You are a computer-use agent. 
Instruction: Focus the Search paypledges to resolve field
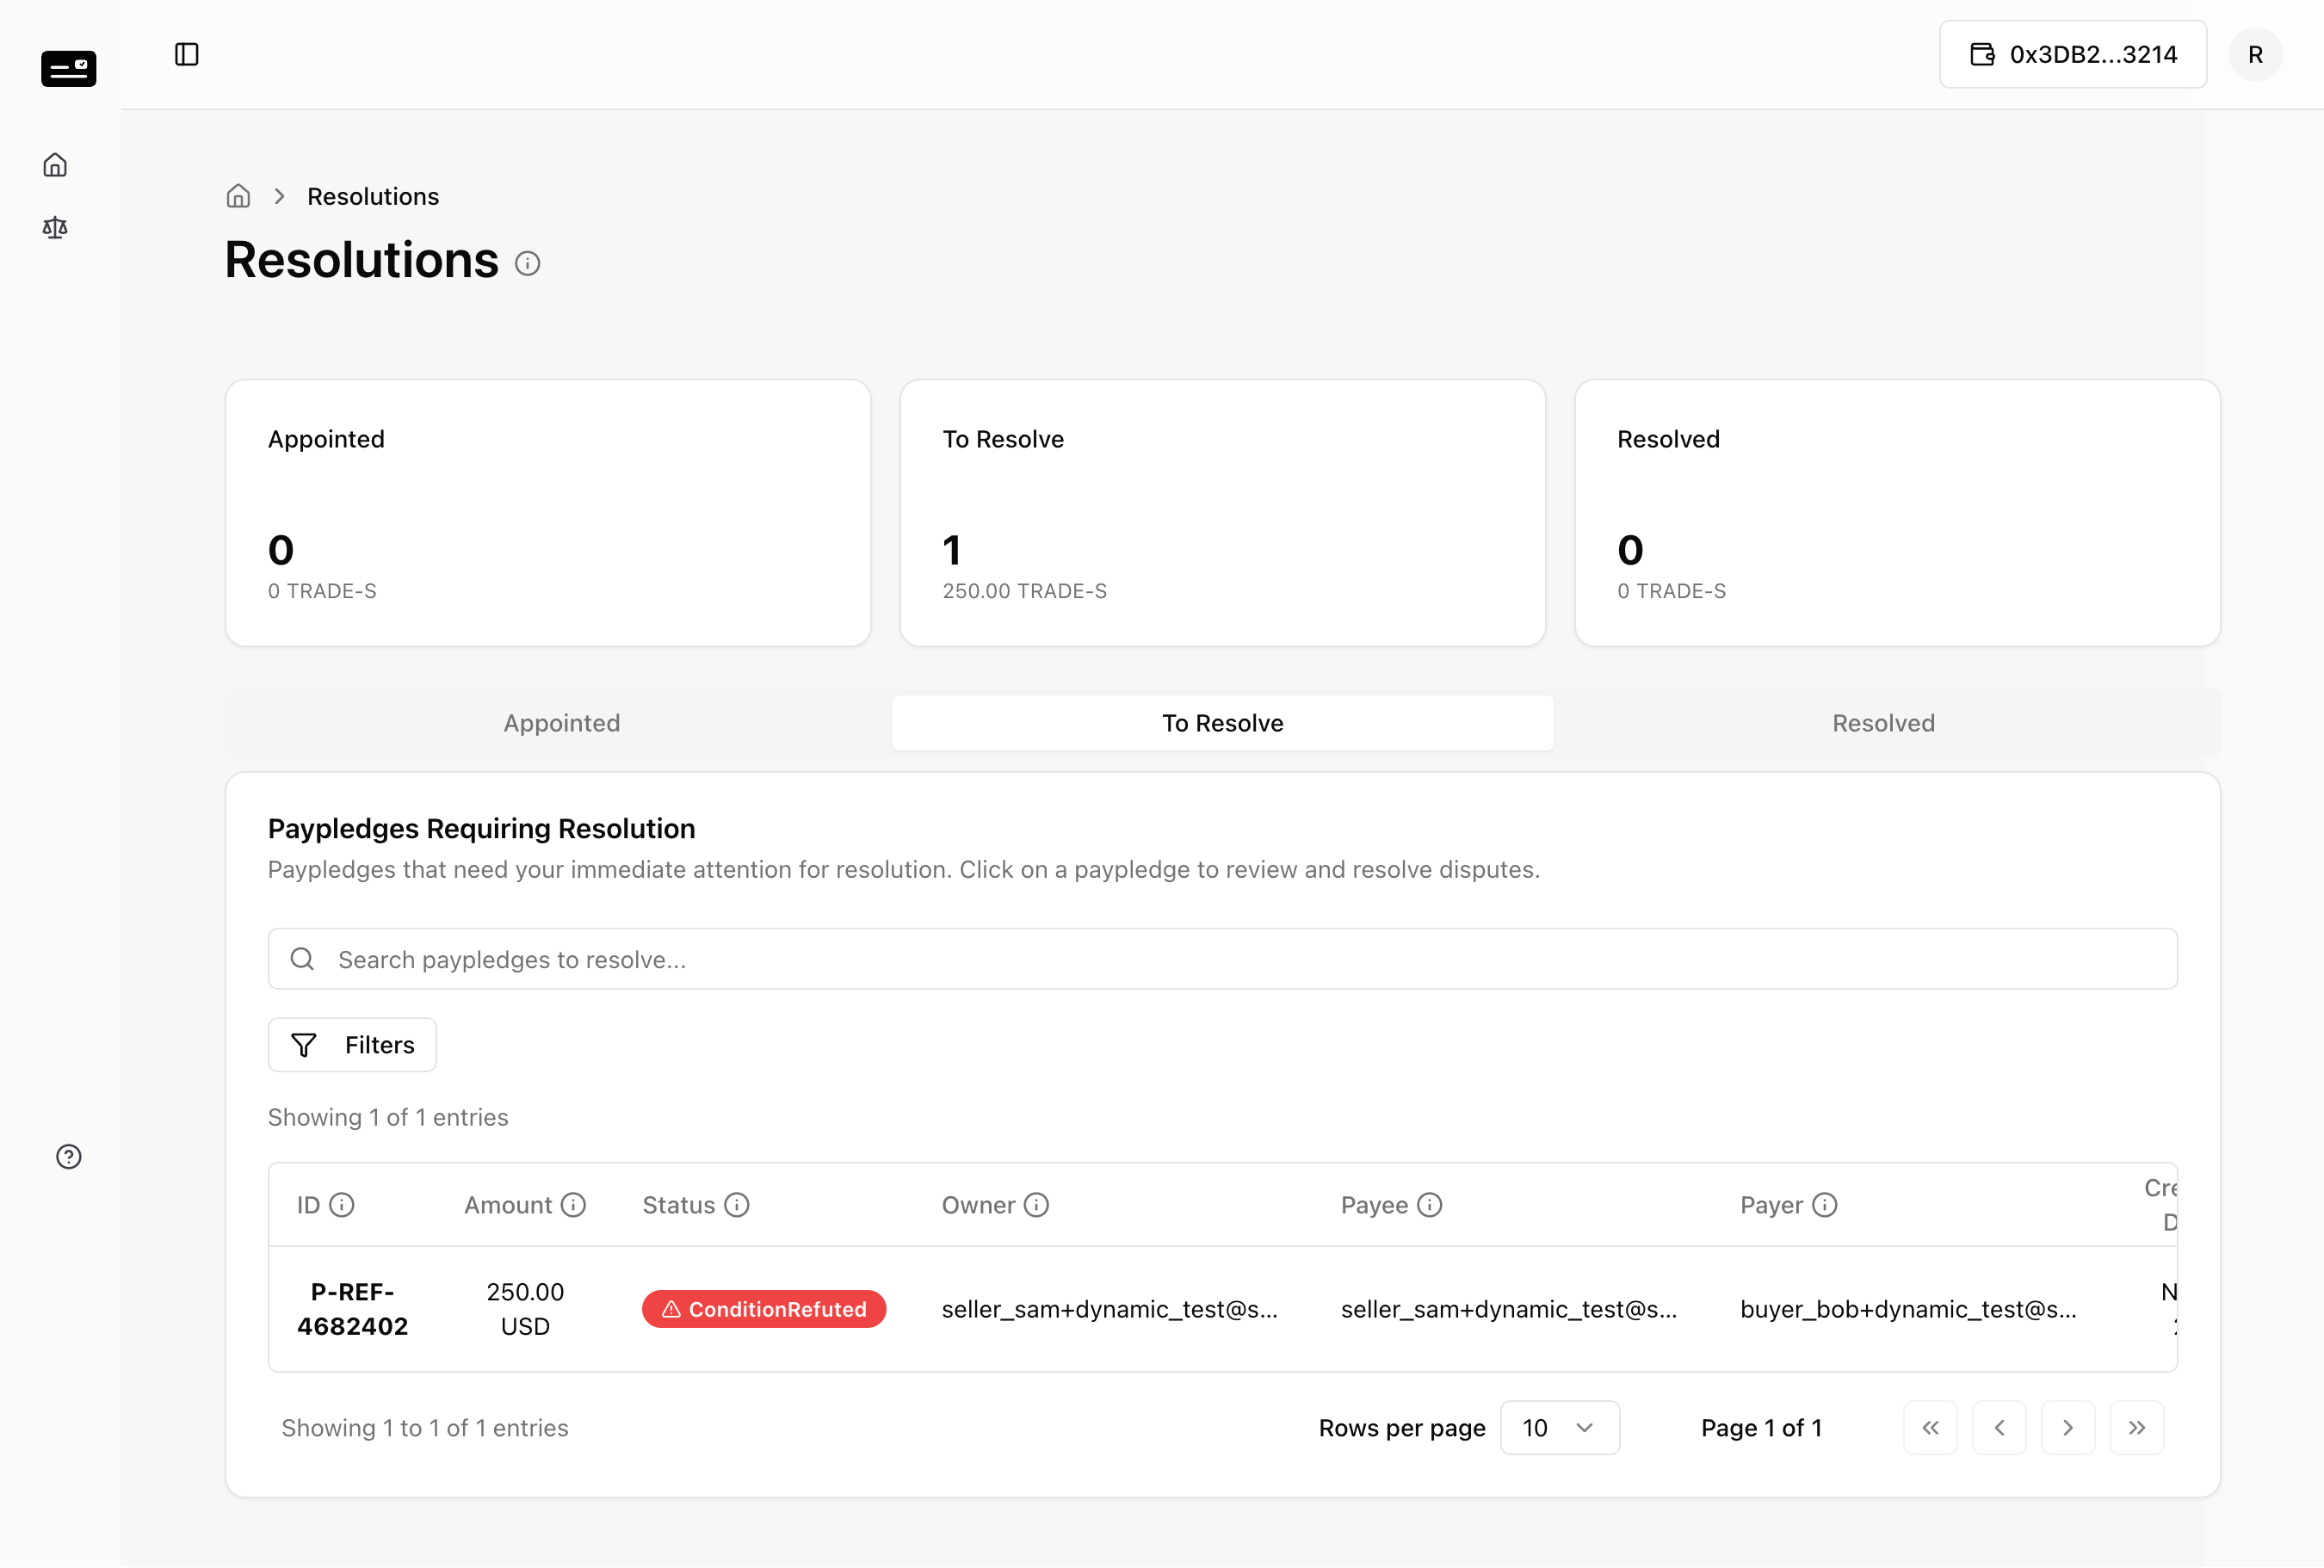[1223, 959]
